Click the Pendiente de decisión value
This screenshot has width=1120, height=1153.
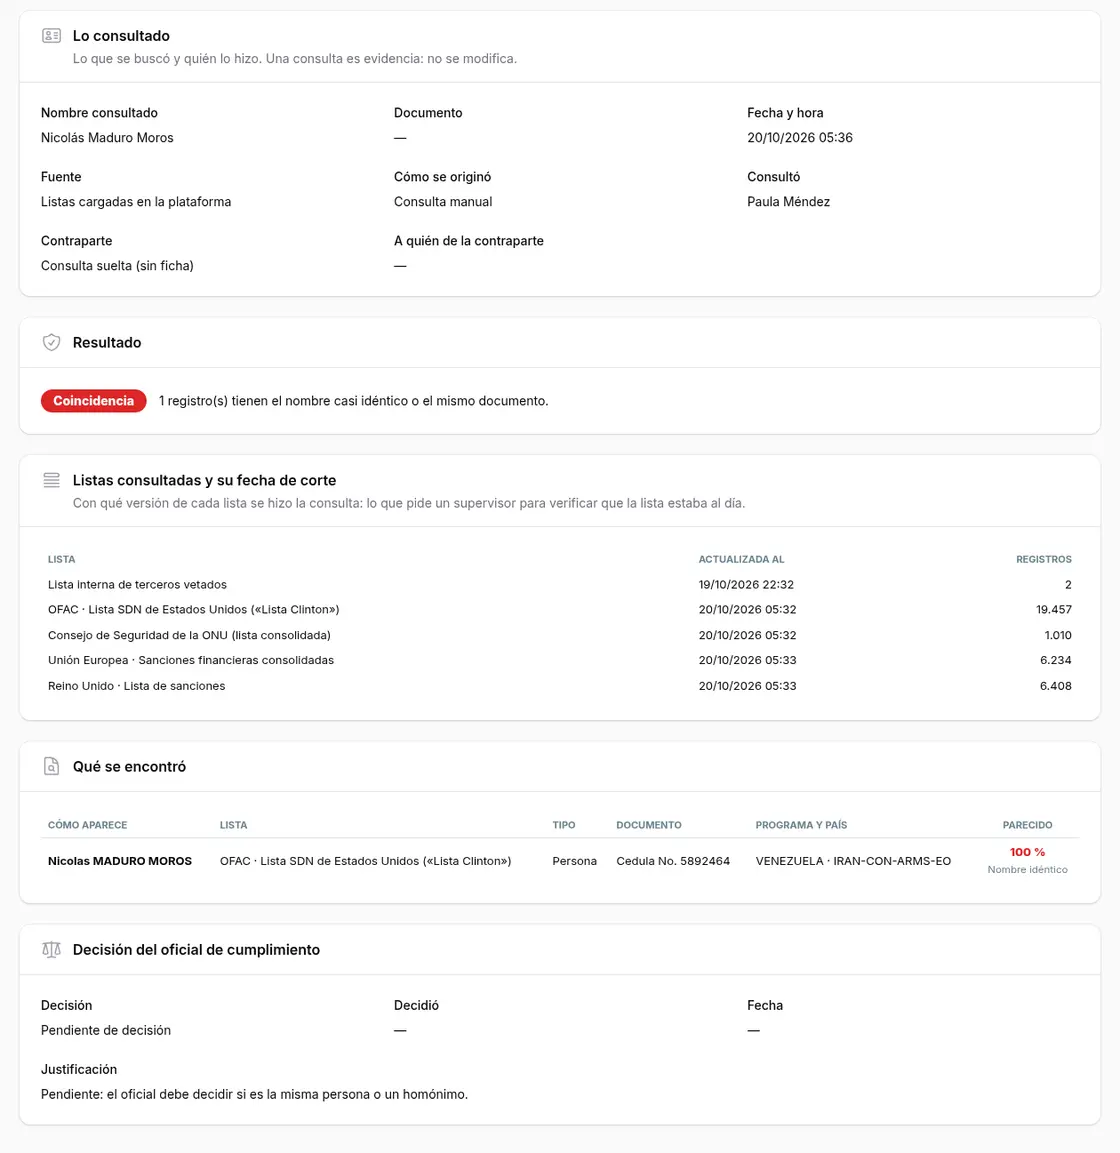[106, 1030]
